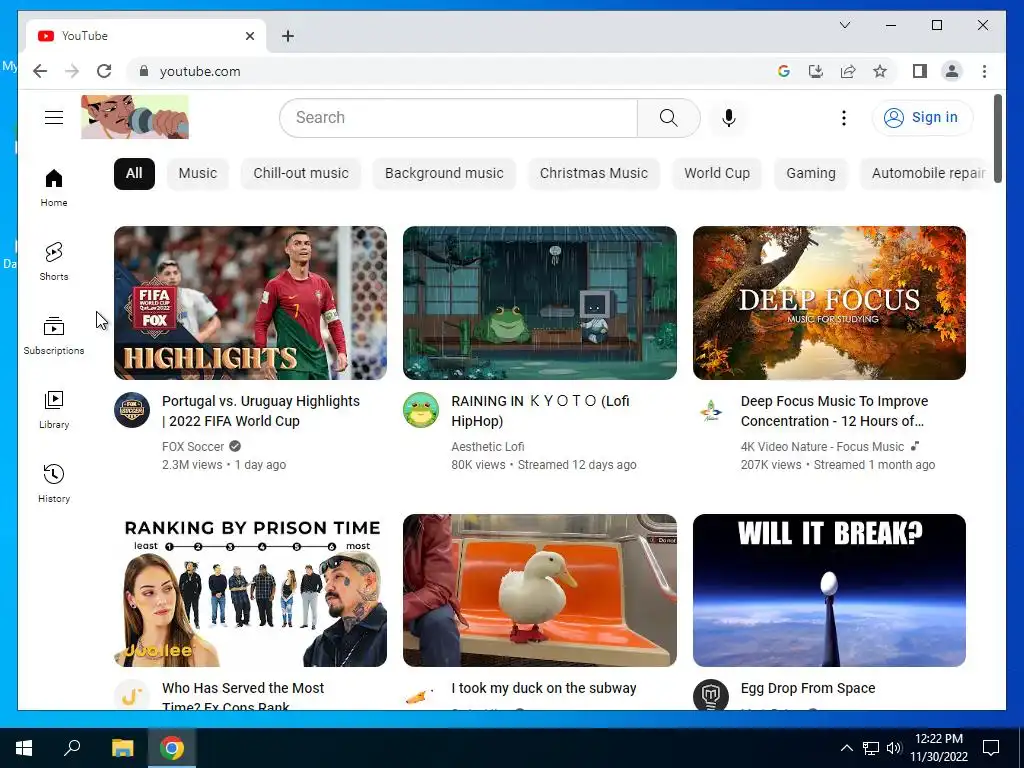1024x768 pixels.
Task: Open Deep Focus Music video title
Action: pos(834,411)
